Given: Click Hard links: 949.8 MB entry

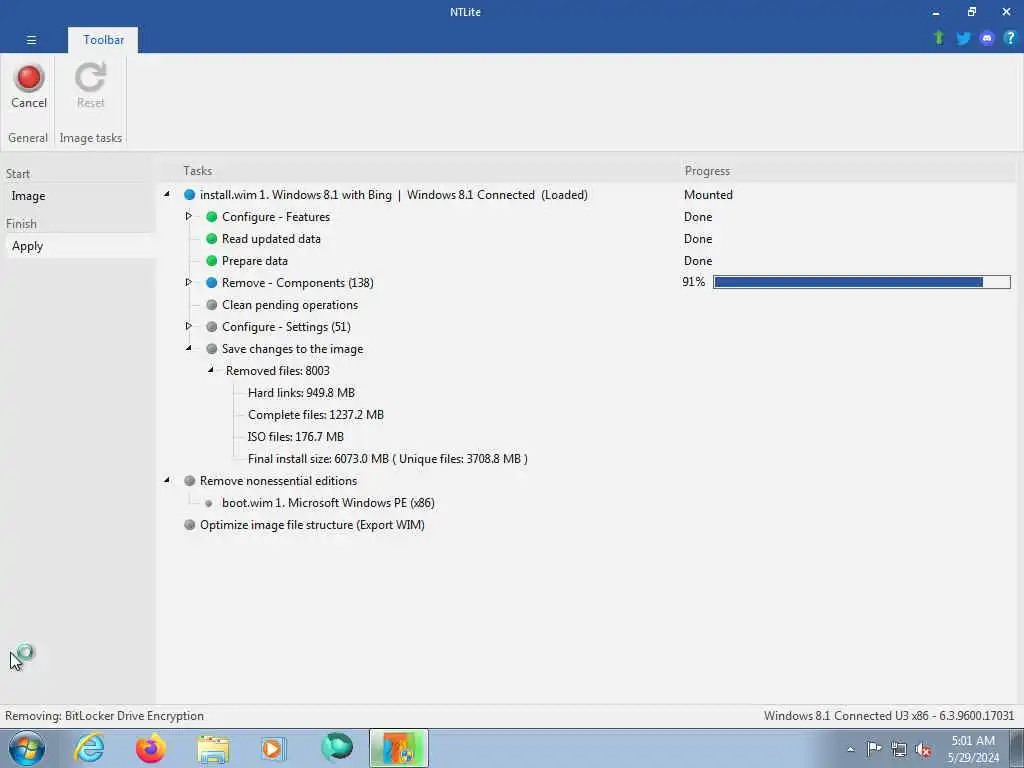Looking at the screenshot, I should (301, 392).
